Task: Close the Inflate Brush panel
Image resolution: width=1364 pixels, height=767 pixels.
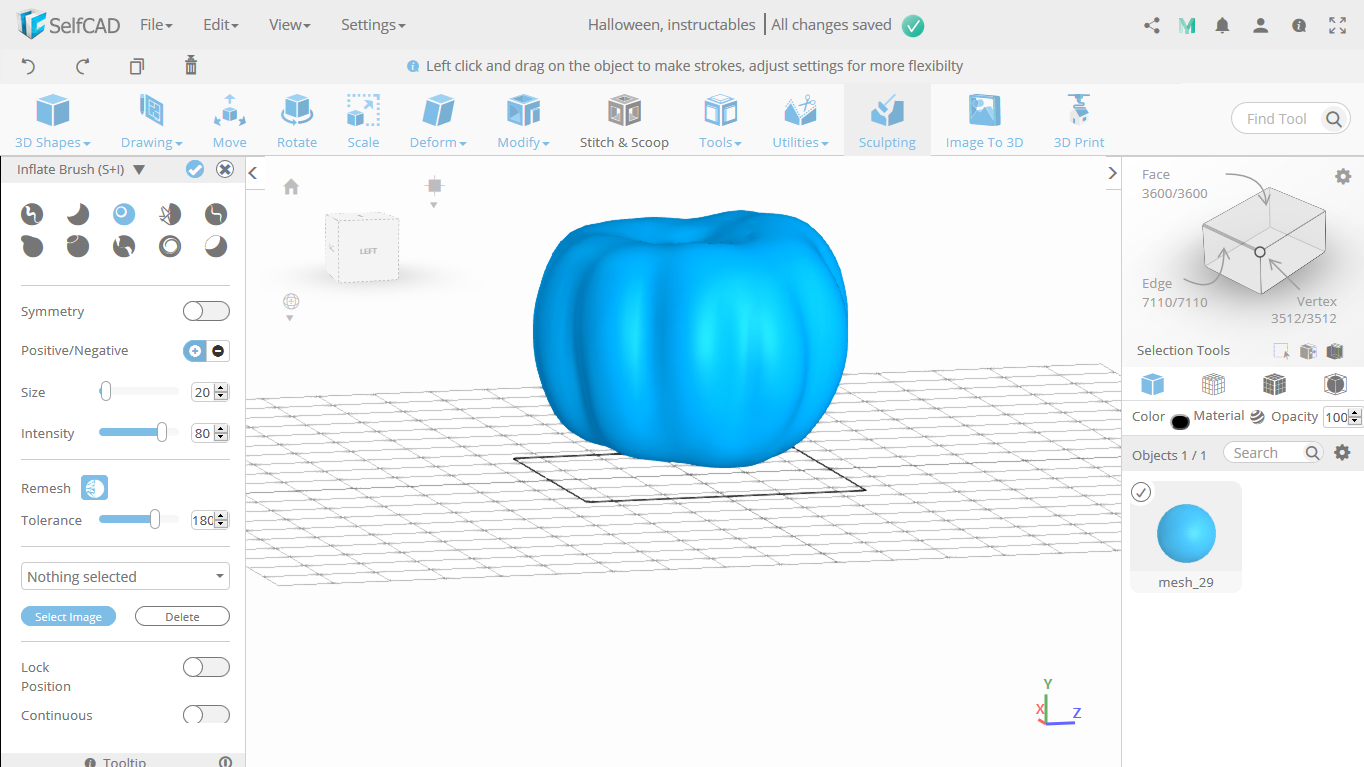Action: click(x=225, y=169)
